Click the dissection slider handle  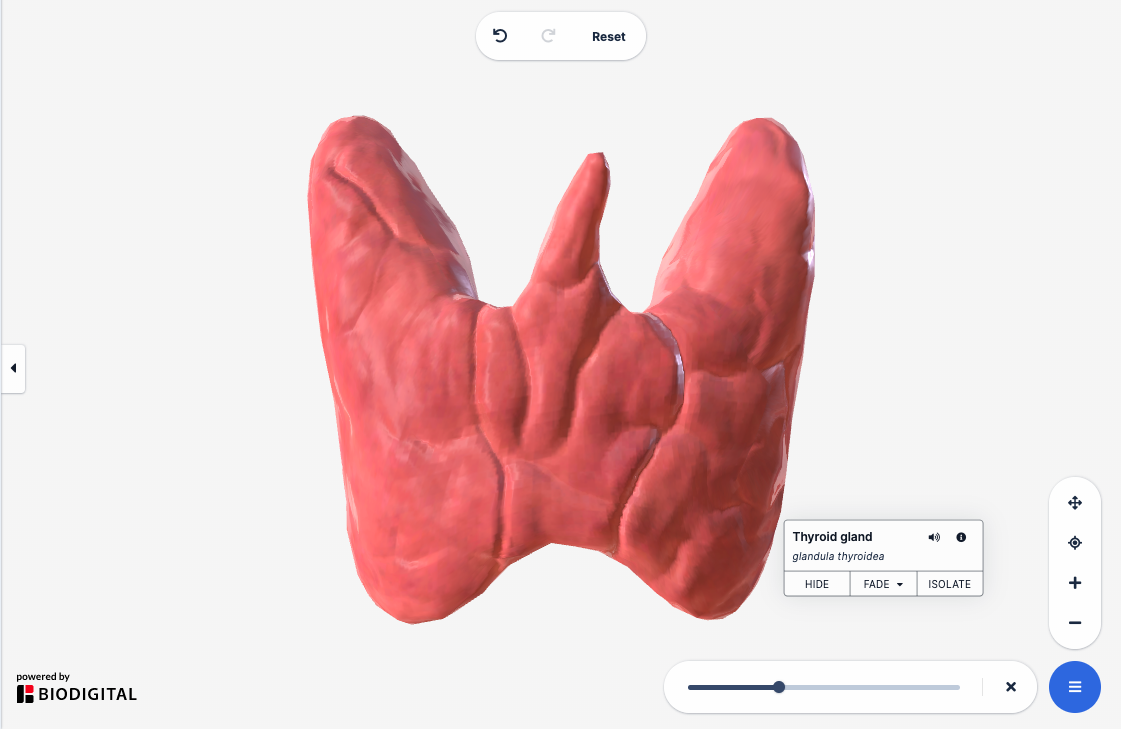pos(779,687)
